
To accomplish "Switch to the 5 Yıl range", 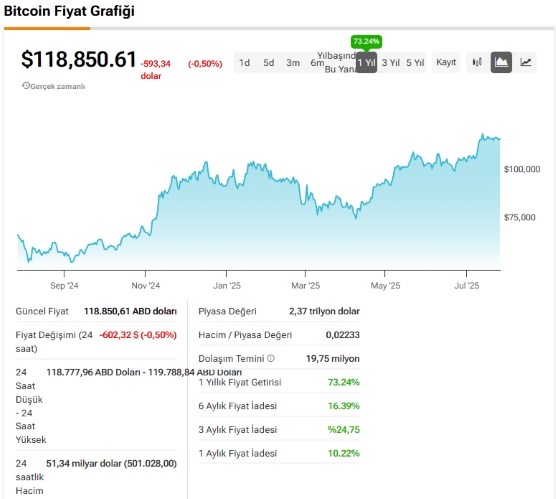I will [x=415, y=63].
